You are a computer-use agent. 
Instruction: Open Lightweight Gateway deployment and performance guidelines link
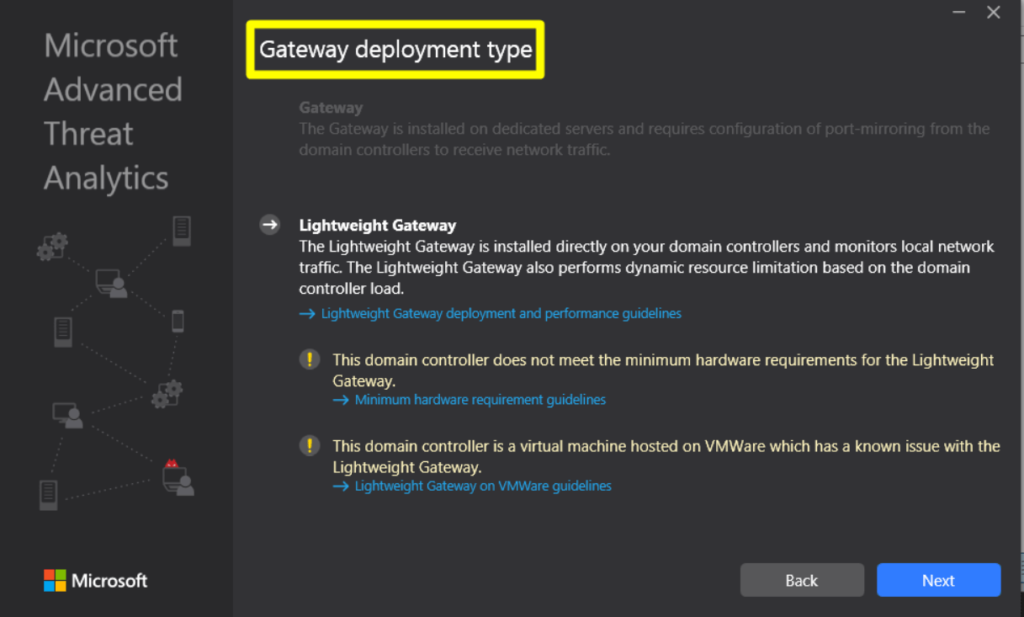(x=501, y=313)
